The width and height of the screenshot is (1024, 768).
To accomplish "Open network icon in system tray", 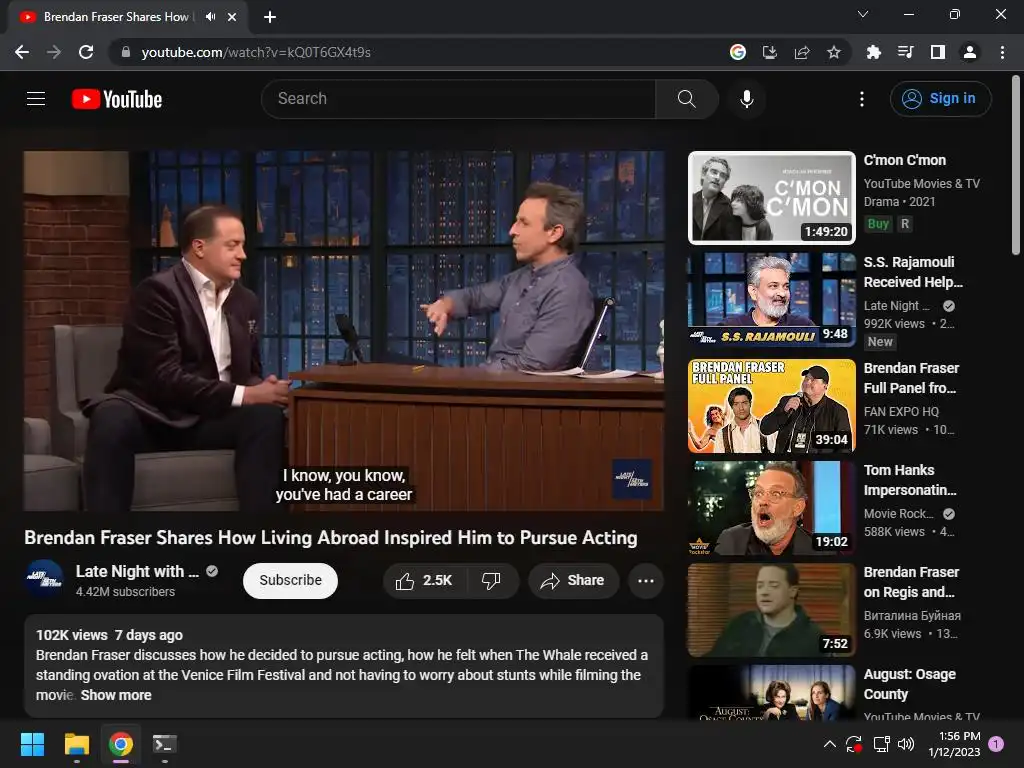I will (881, 744).
